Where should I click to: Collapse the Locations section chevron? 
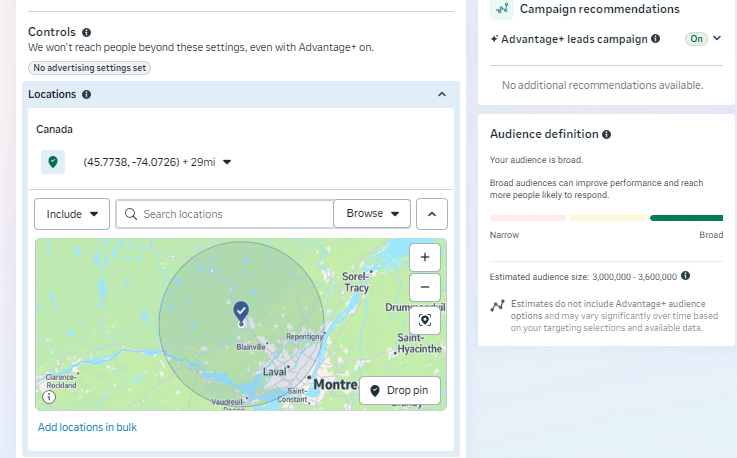click(x=442, y=95)
